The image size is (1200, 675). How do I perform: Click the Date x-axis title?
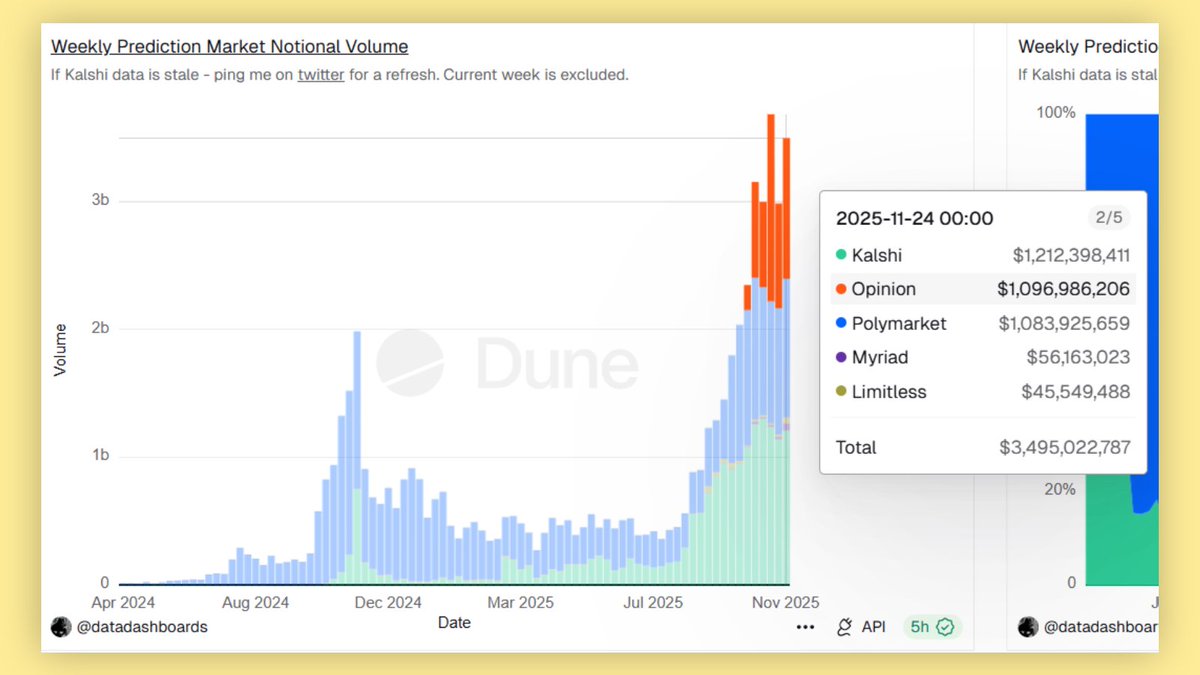[454, 622]
